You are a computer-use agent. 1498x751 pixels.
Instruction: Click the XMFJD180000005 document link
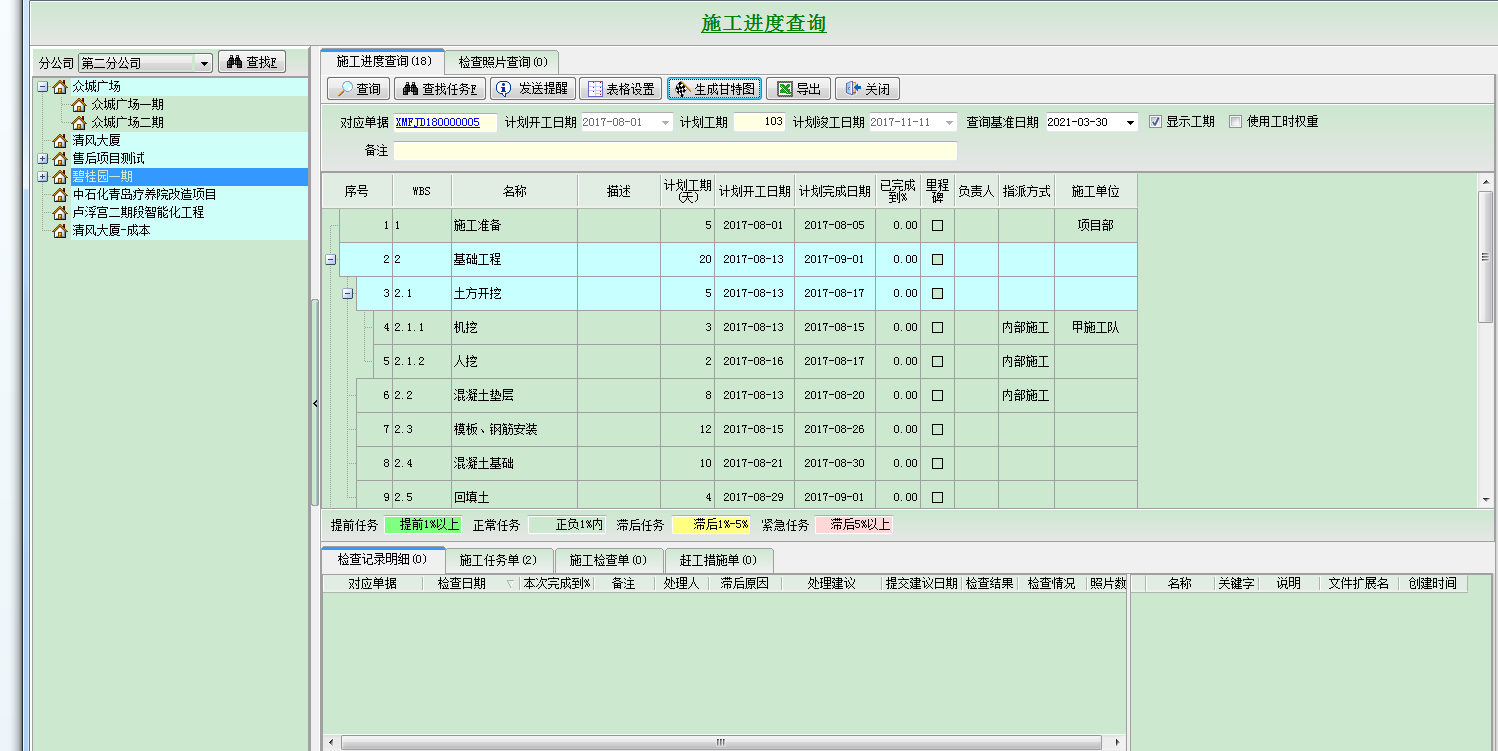[x=437, y=122]
